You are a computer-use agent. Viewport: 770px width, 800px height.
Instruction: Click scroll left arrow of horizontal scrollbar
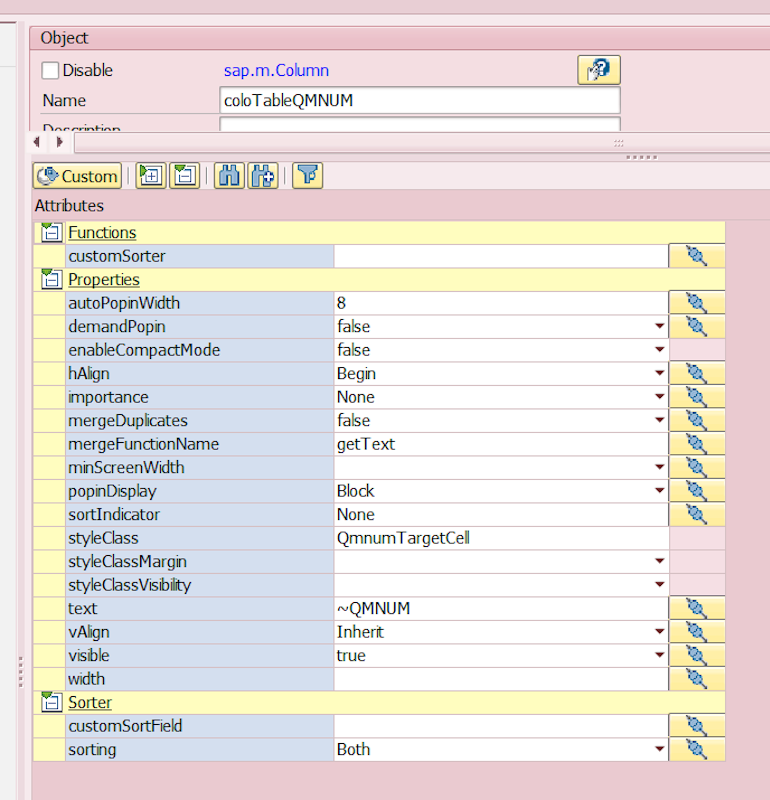(x=37, y=142)
